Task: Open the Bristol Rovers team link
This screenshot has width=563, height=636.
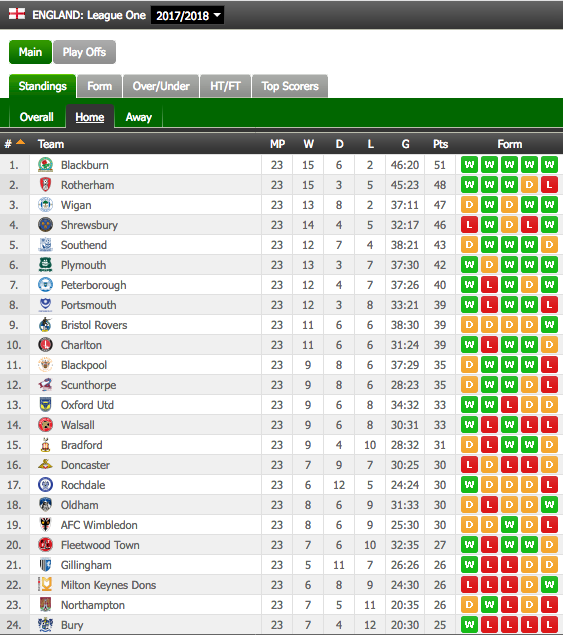Action: point(94,325)
